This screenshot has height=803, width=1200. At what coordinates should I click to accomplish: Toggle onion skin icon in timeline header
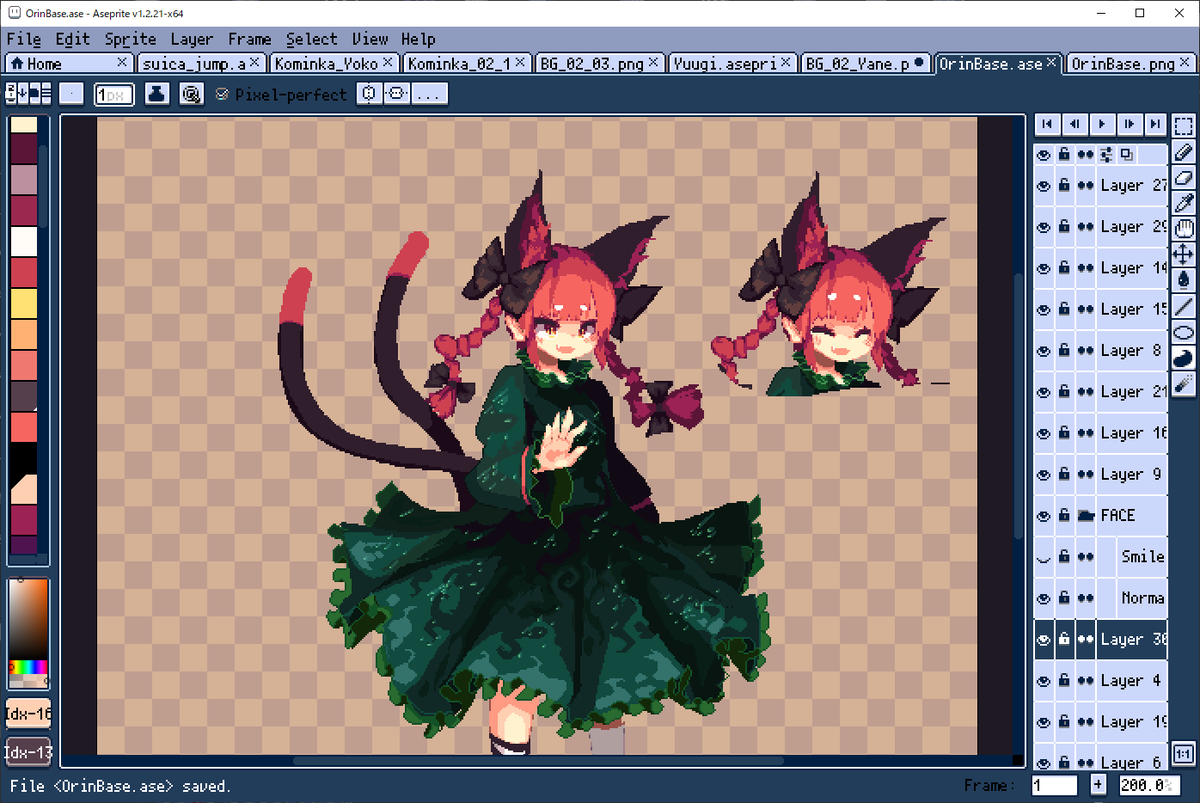(1127, 155)
